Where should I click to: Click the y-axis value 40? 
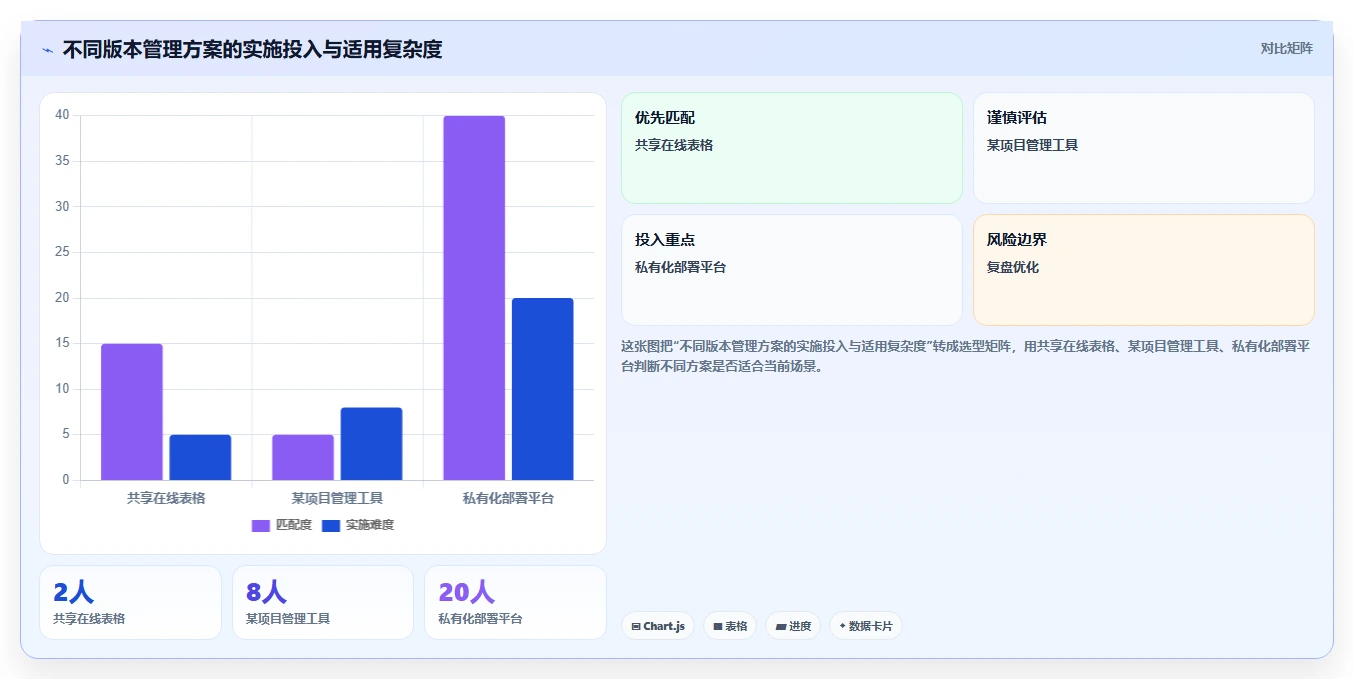pyautogui.click(x=62, y=115)
